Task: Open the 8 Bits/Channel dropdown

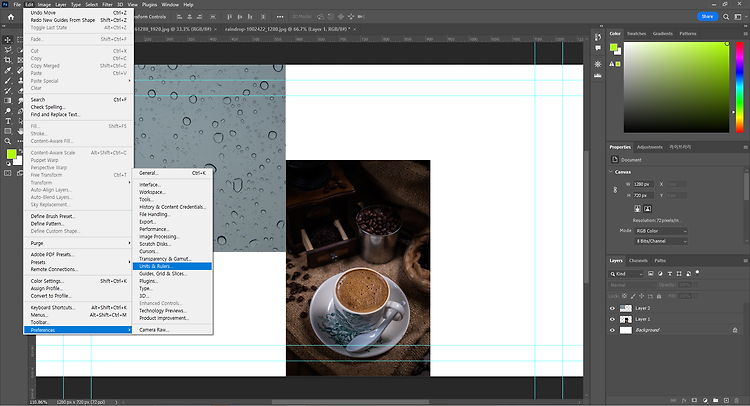Action: click(660, 241)
